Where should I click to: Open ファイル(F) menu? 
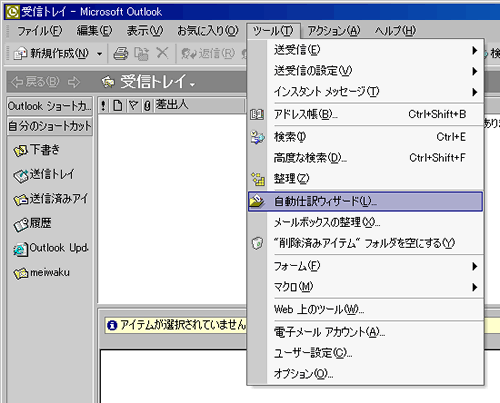[40, 31]
